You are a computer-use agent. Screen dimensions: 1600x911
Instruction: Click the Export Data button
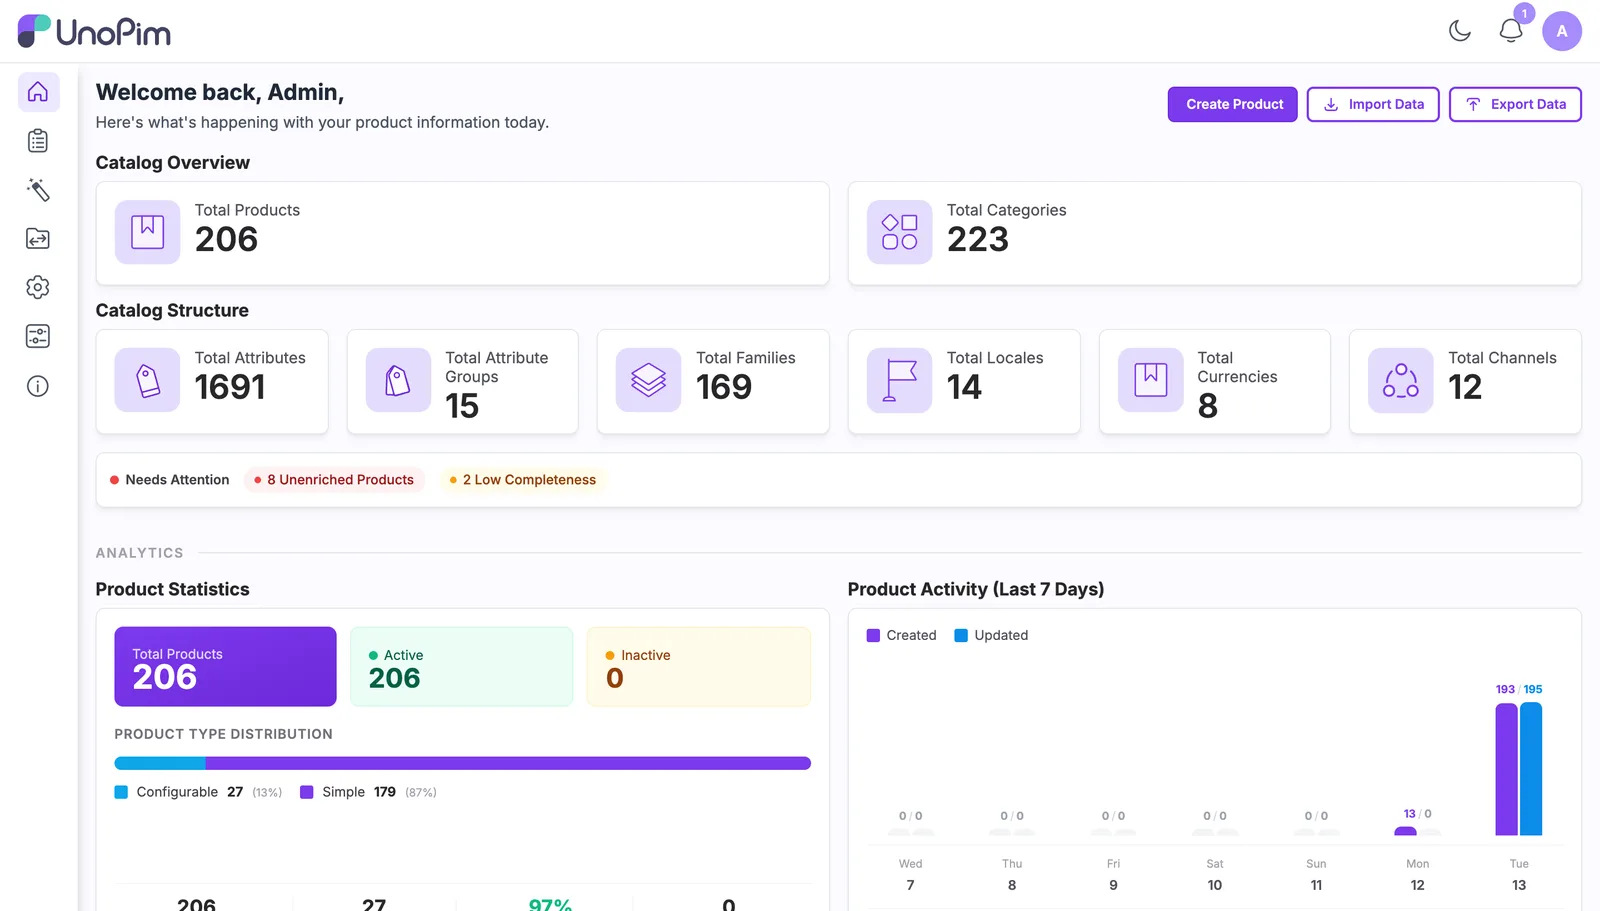point(1515,104)
